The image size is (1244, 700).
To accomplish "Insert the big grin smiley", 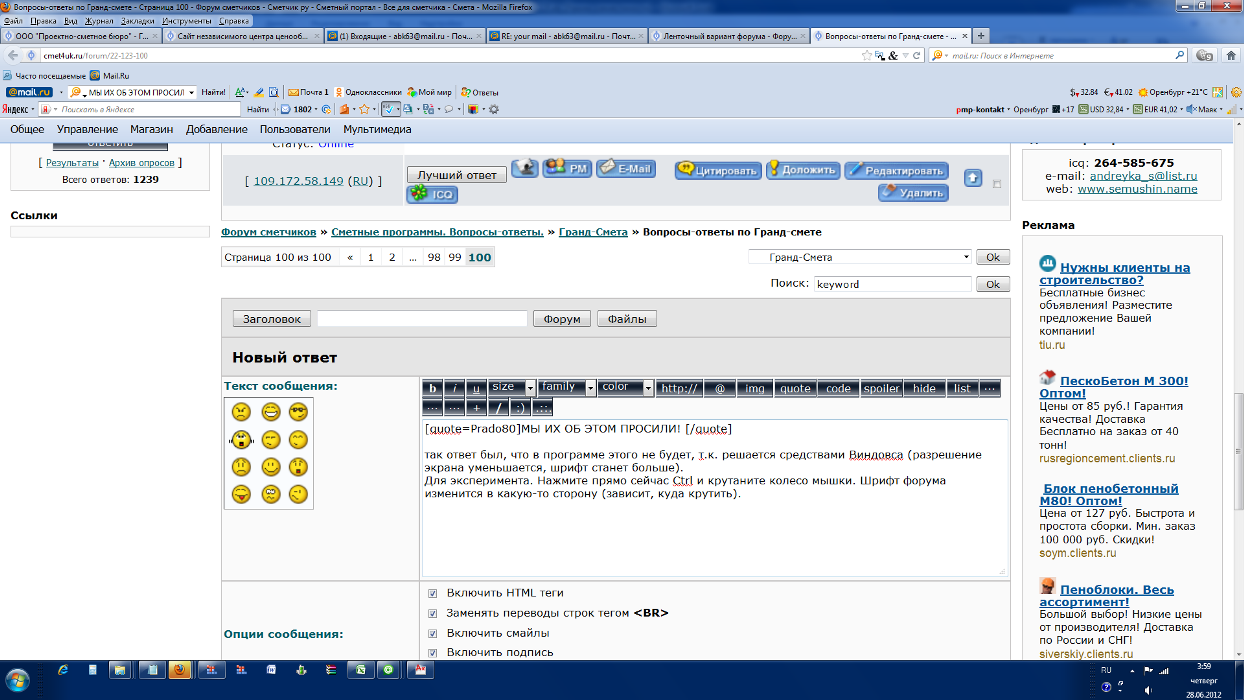I will point(270,412).
